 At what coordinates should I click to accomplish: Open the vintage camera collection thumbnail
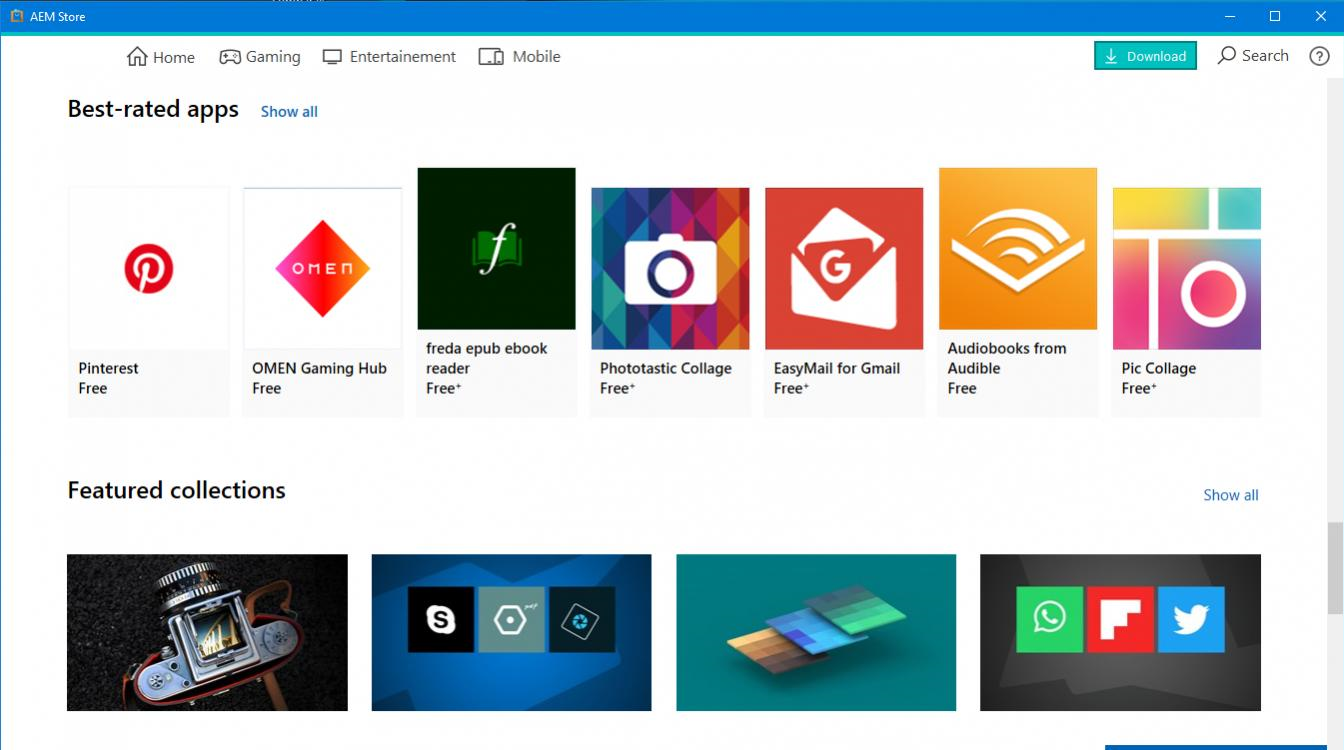207,633
